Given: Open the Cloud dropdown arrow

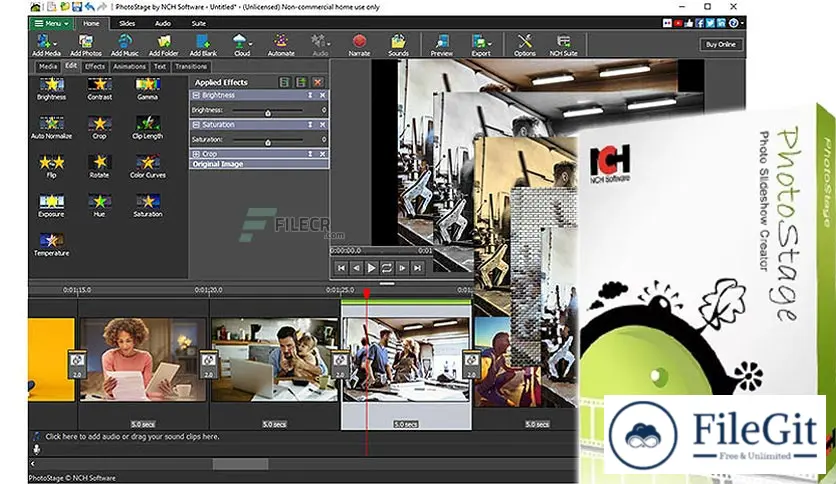Looking at the screenshot, I should (251, 44).
